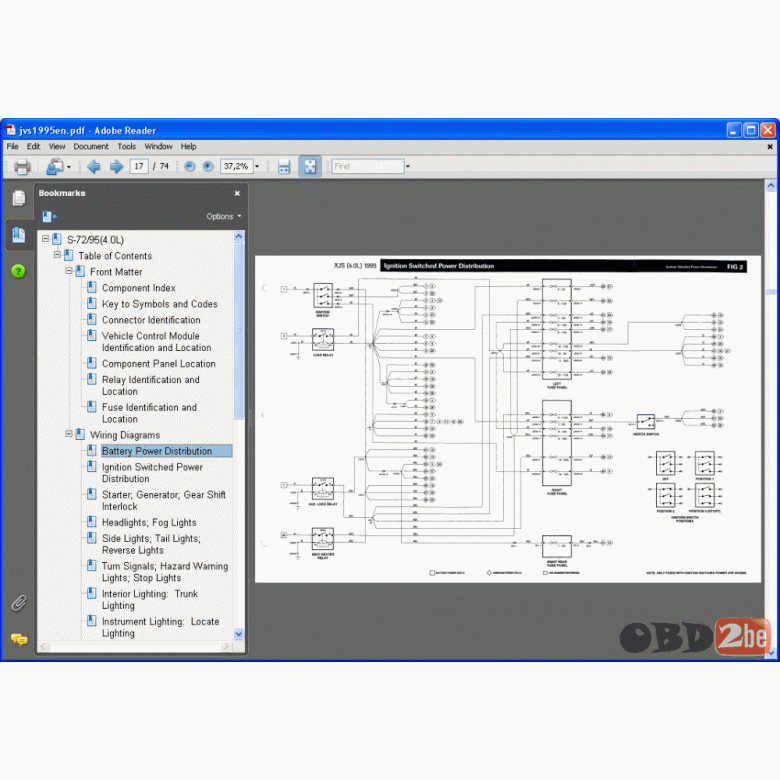This screenshot has width=780, height=780.
Task: Select Interior Lighting: Trunk Lighting bookmark
Action: (x=150, y=599)
